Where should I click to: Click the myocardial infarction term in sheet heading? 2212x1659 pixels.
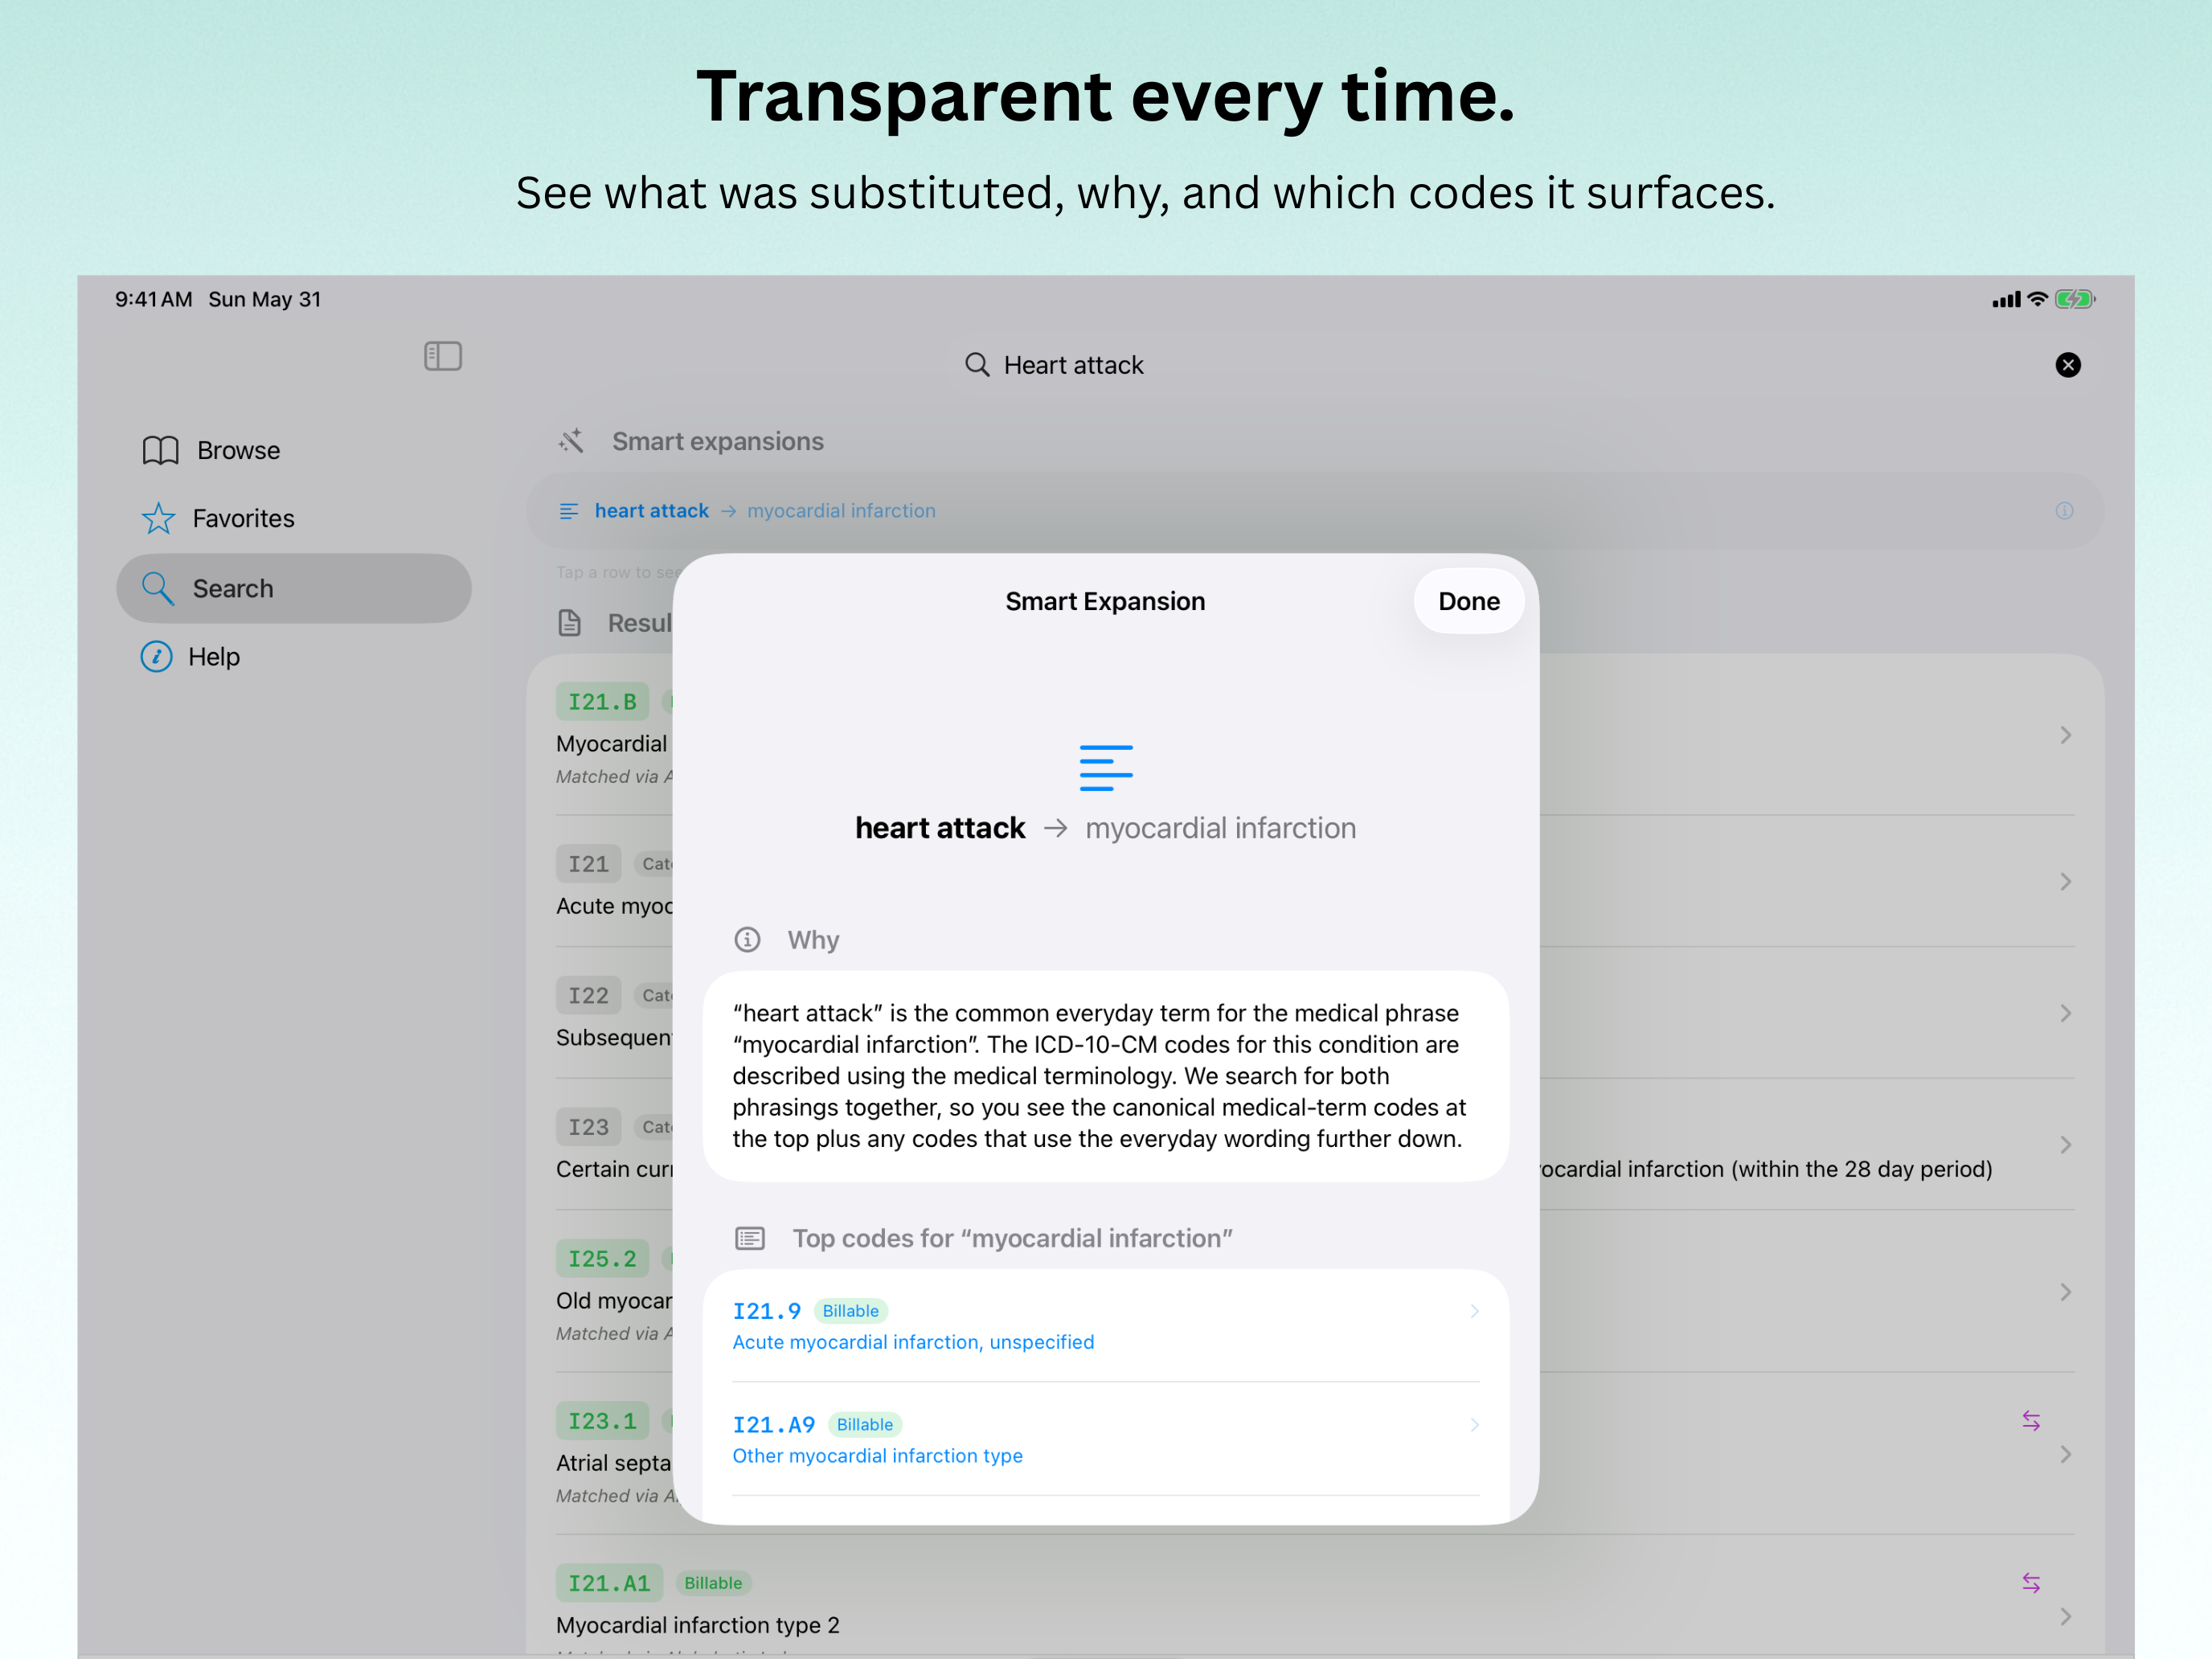click(1220, 828)
